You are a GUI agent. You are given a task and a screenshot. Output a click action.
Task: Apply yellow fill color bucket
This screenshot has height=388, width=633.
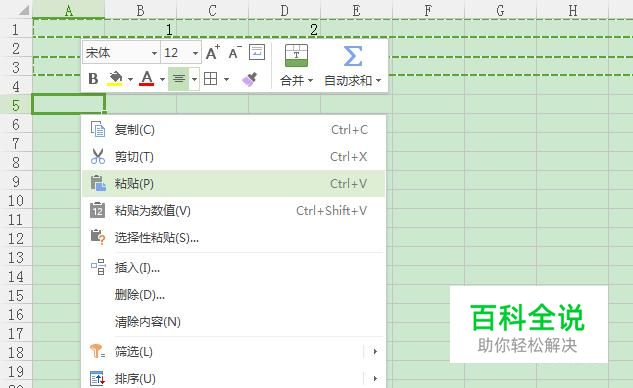(115, 78)
